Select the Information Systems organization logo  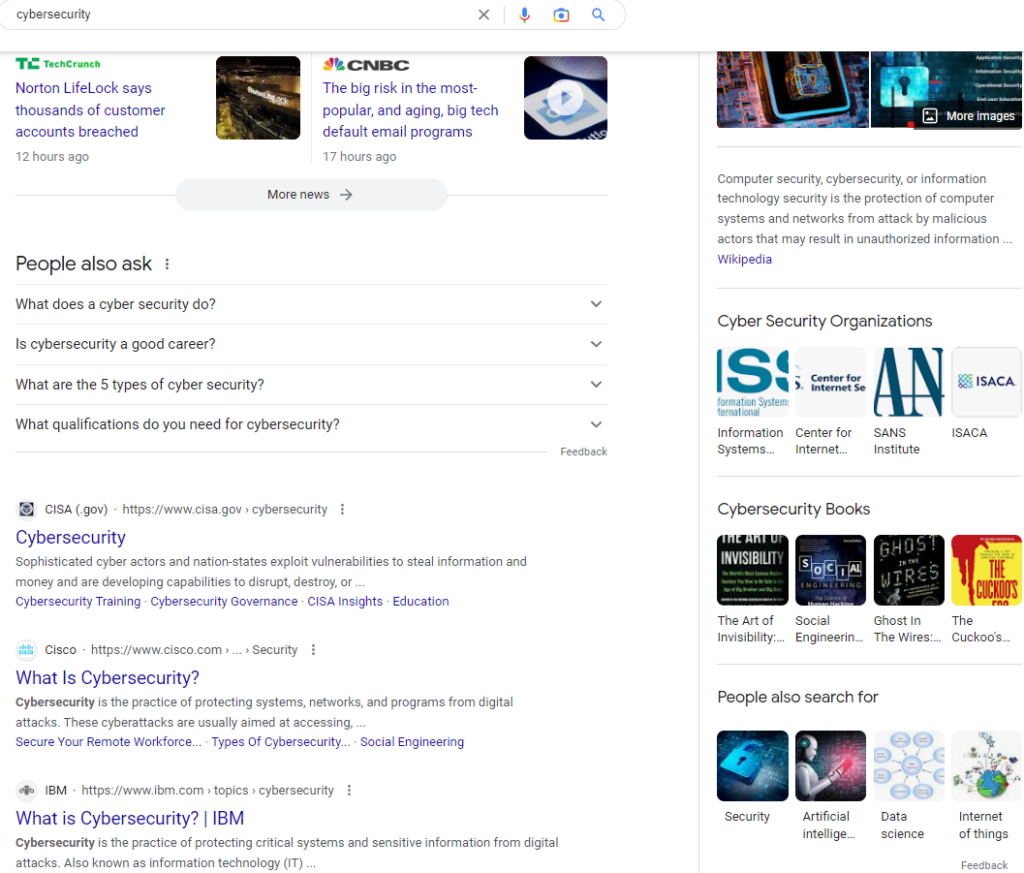[x=752, y=383]
